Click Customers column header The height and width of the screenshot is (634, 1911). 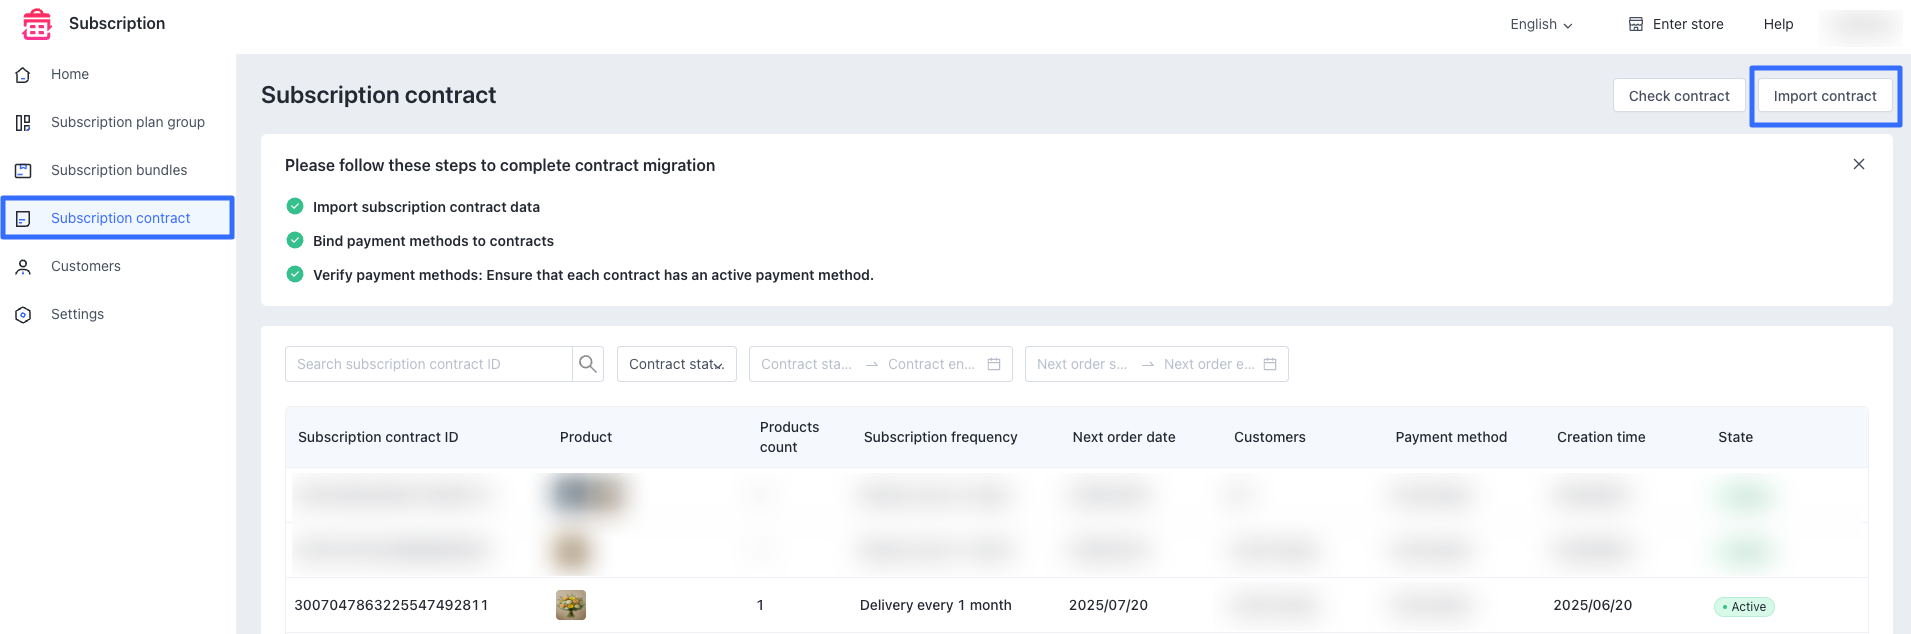[1270, 437]
